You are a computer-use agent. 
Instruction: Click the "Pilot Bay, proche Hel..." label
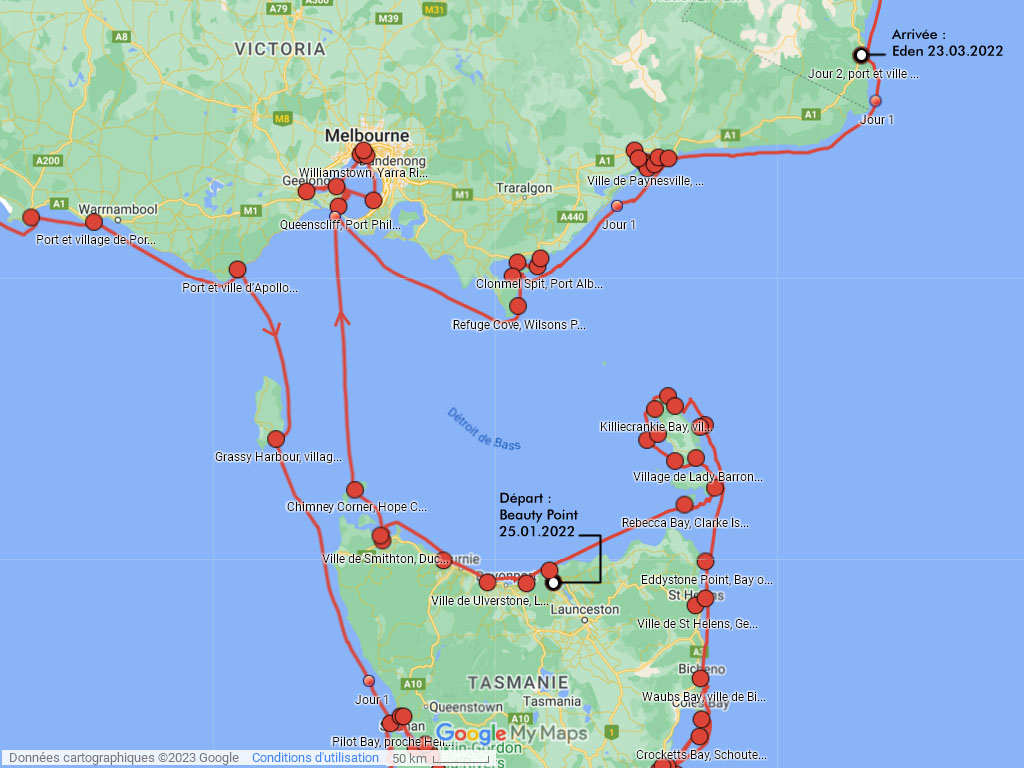point(392,741)
